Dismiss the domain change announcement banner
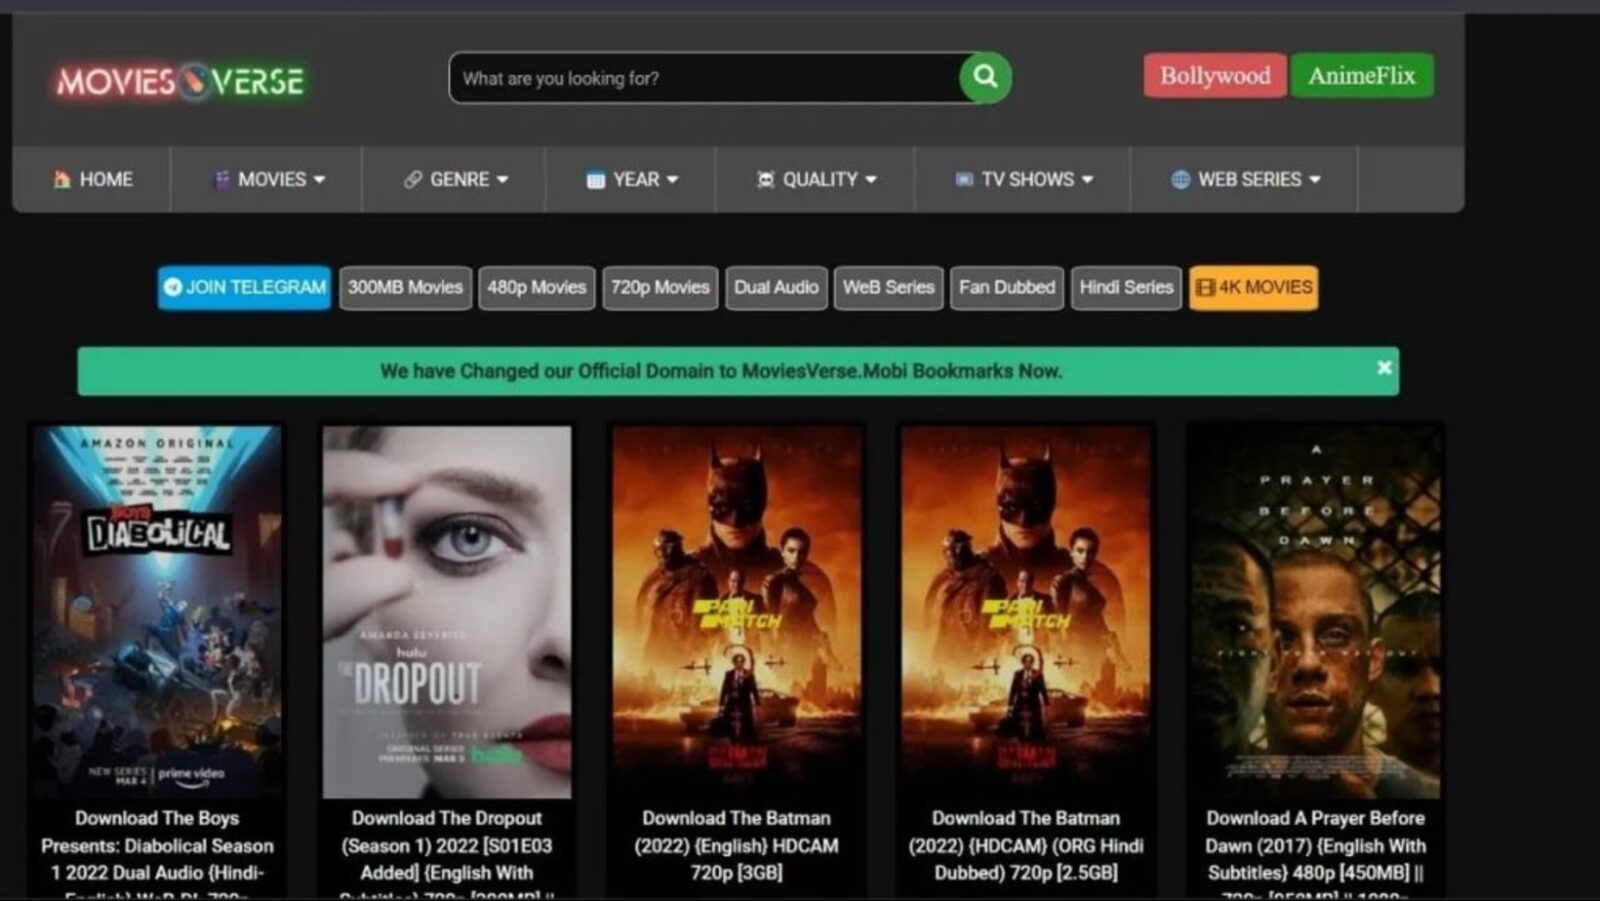Screen dimensions: 1600x901 click(x=1384, y=369)
